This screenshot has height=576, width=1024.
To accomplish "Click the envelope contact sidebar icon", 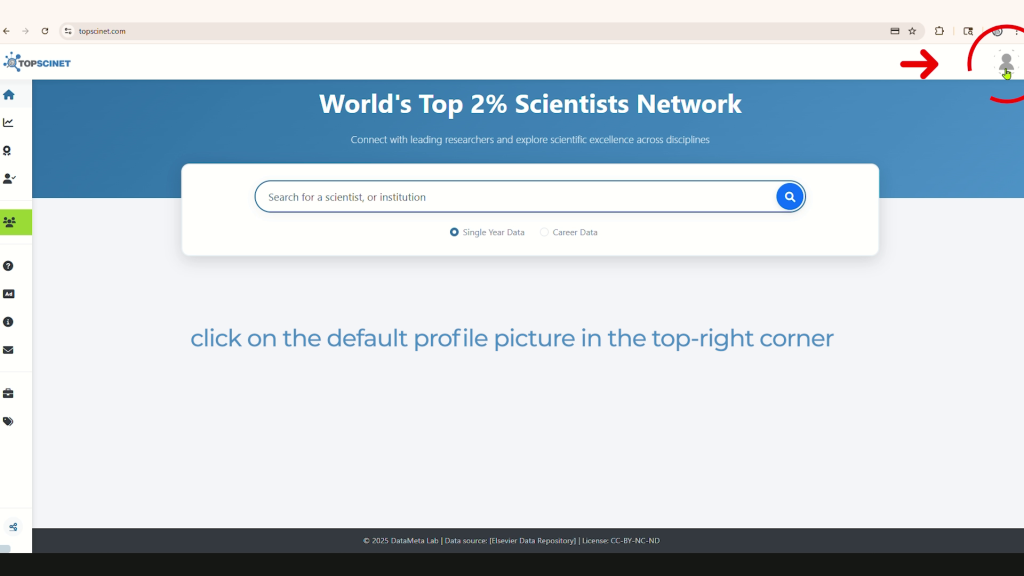I will coord(9,350).
